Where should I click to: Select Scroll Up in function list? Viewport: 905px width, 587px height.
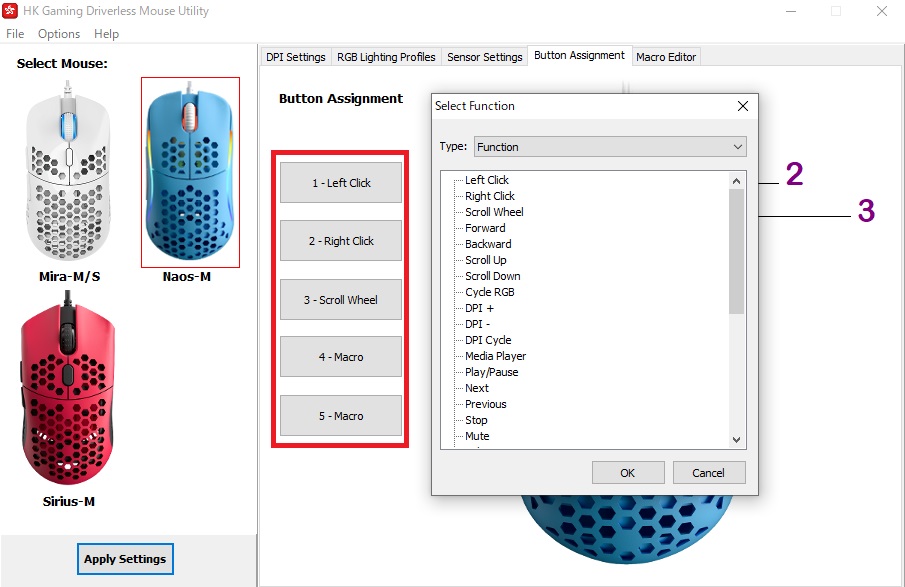pos(485,260)
